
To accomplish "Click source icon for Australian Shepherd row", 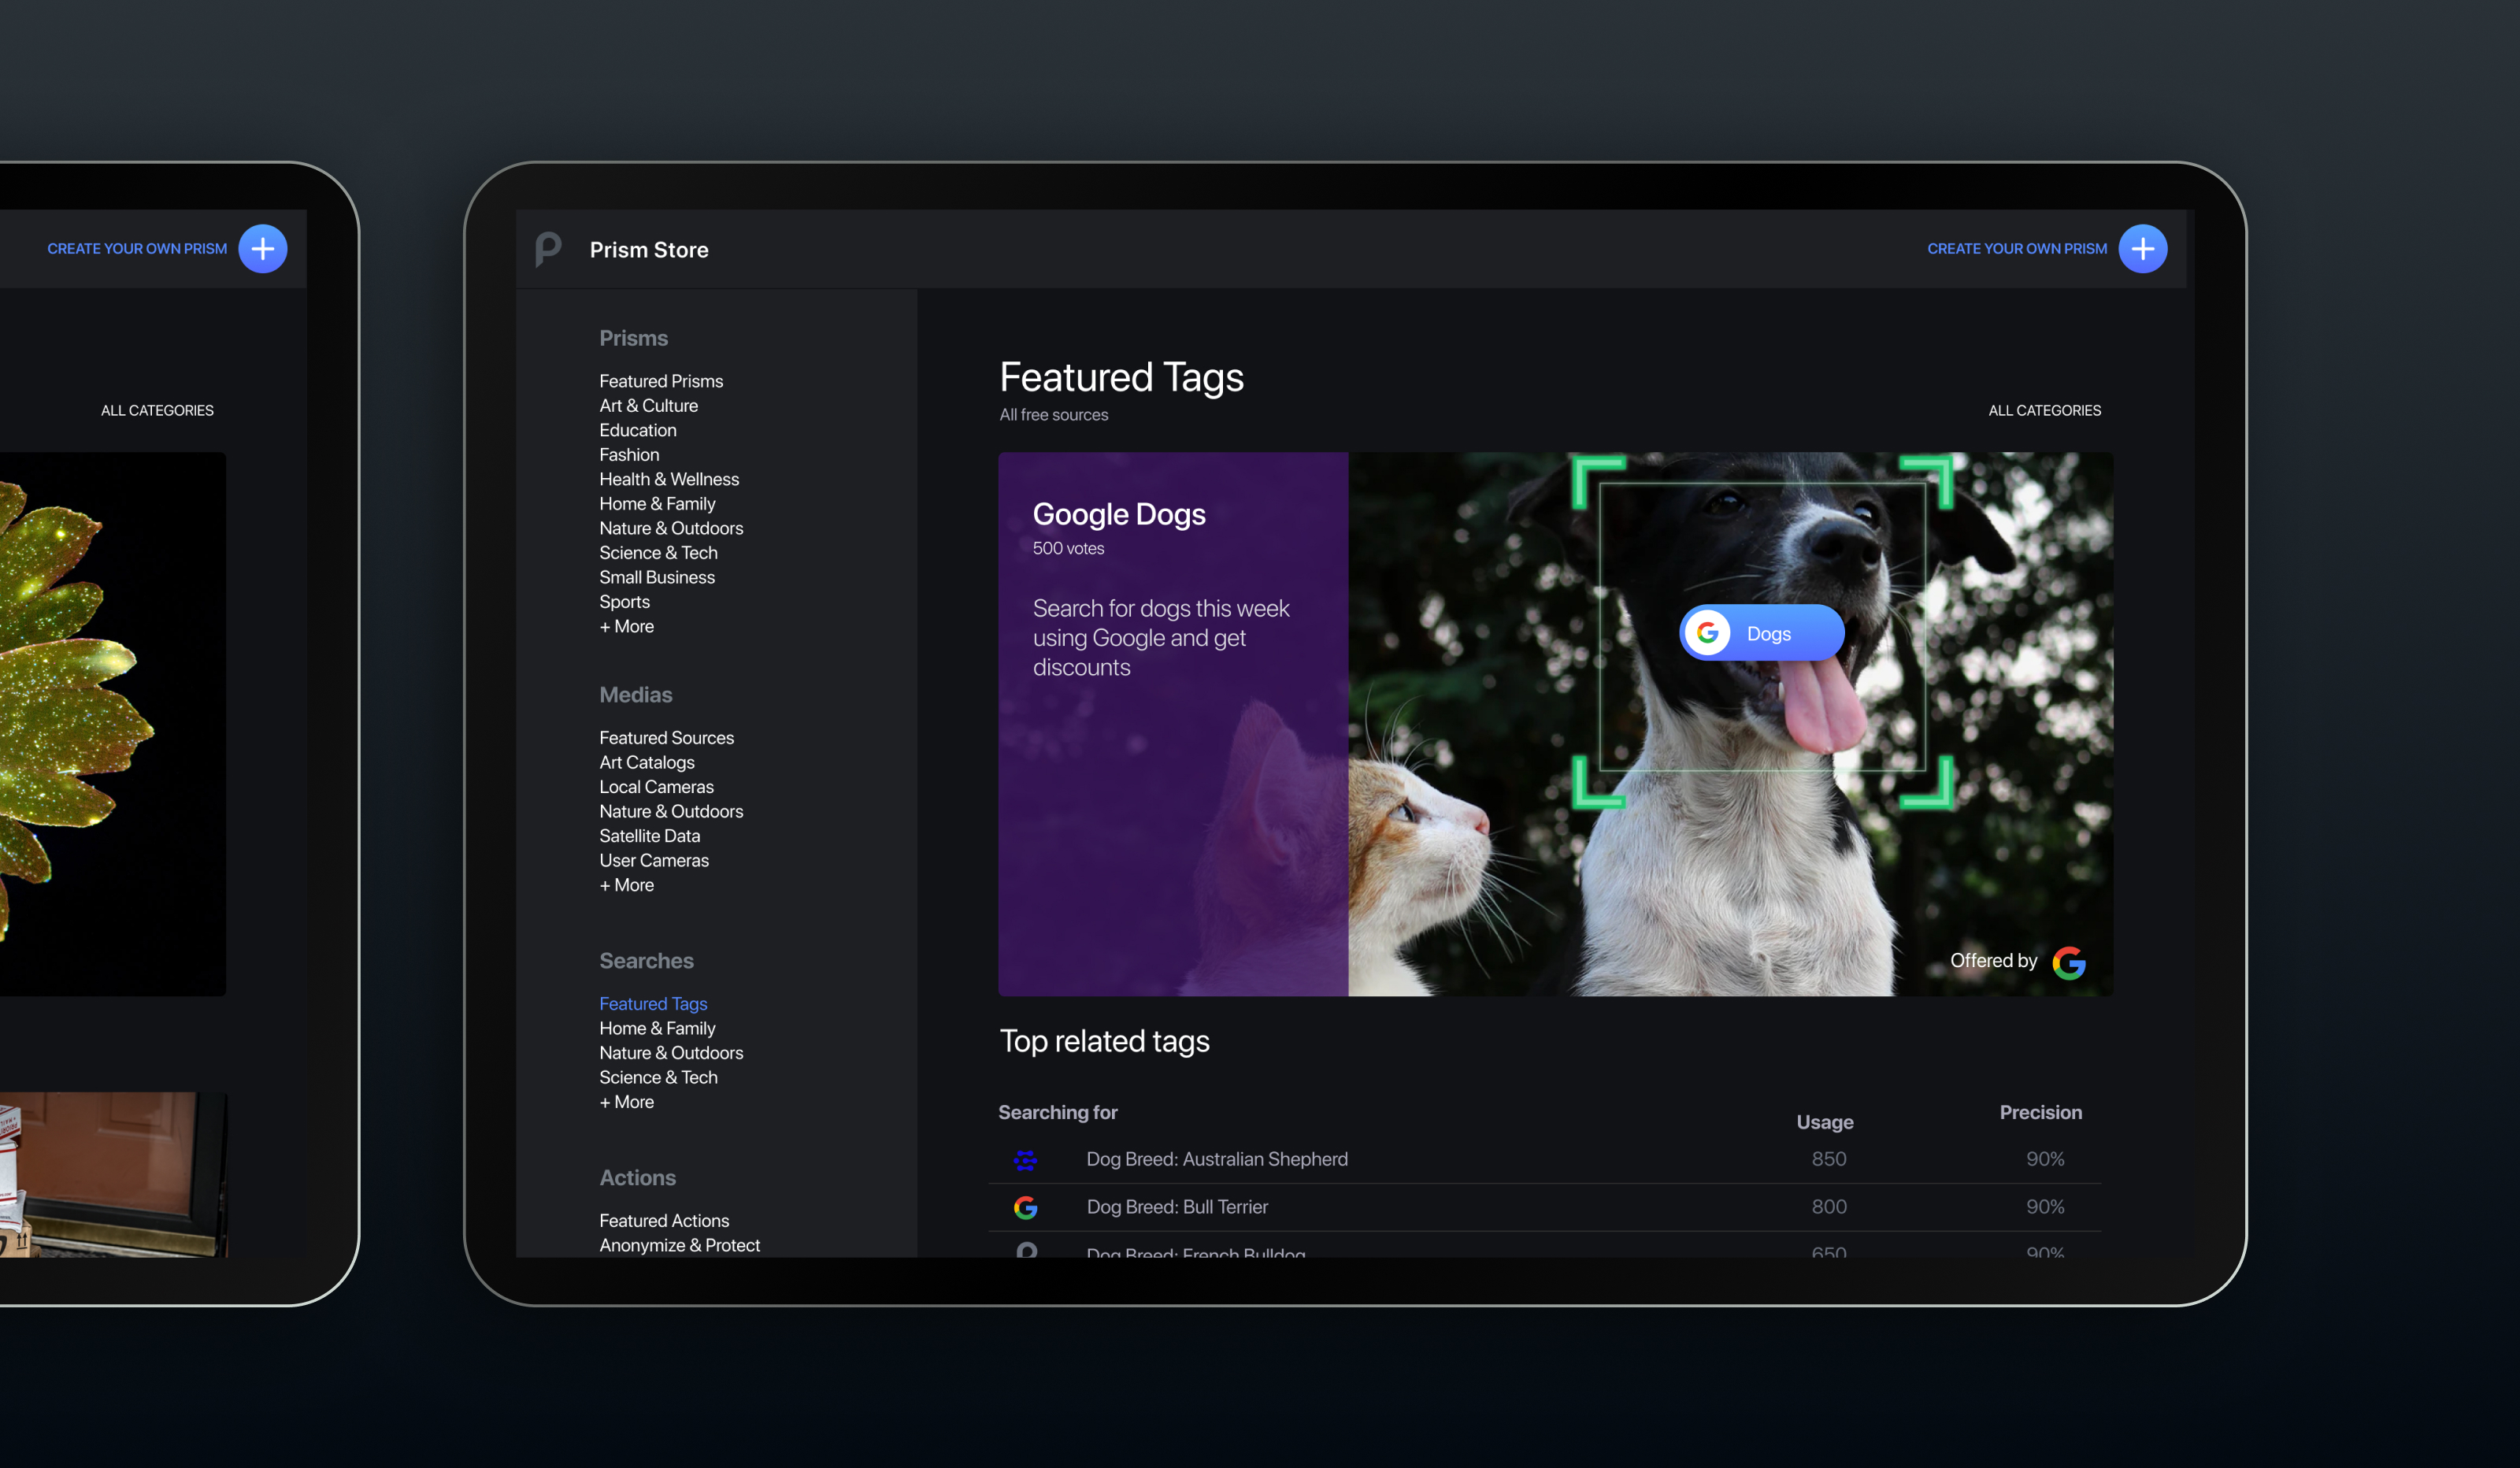I will click(1025, 1160).
